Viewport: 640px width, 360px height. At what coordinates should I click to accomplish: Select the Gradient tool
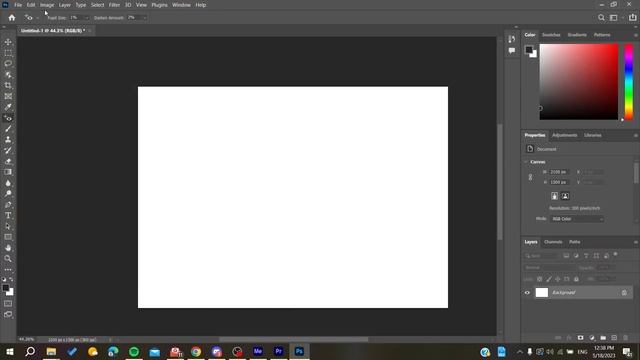[8, 172]
